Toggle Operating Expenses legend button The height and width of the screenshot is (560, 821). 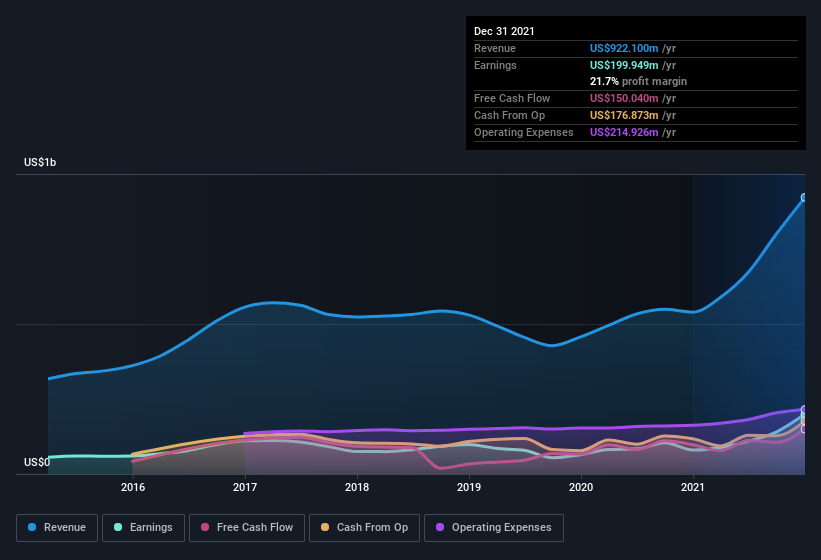(x=494, y=528)
